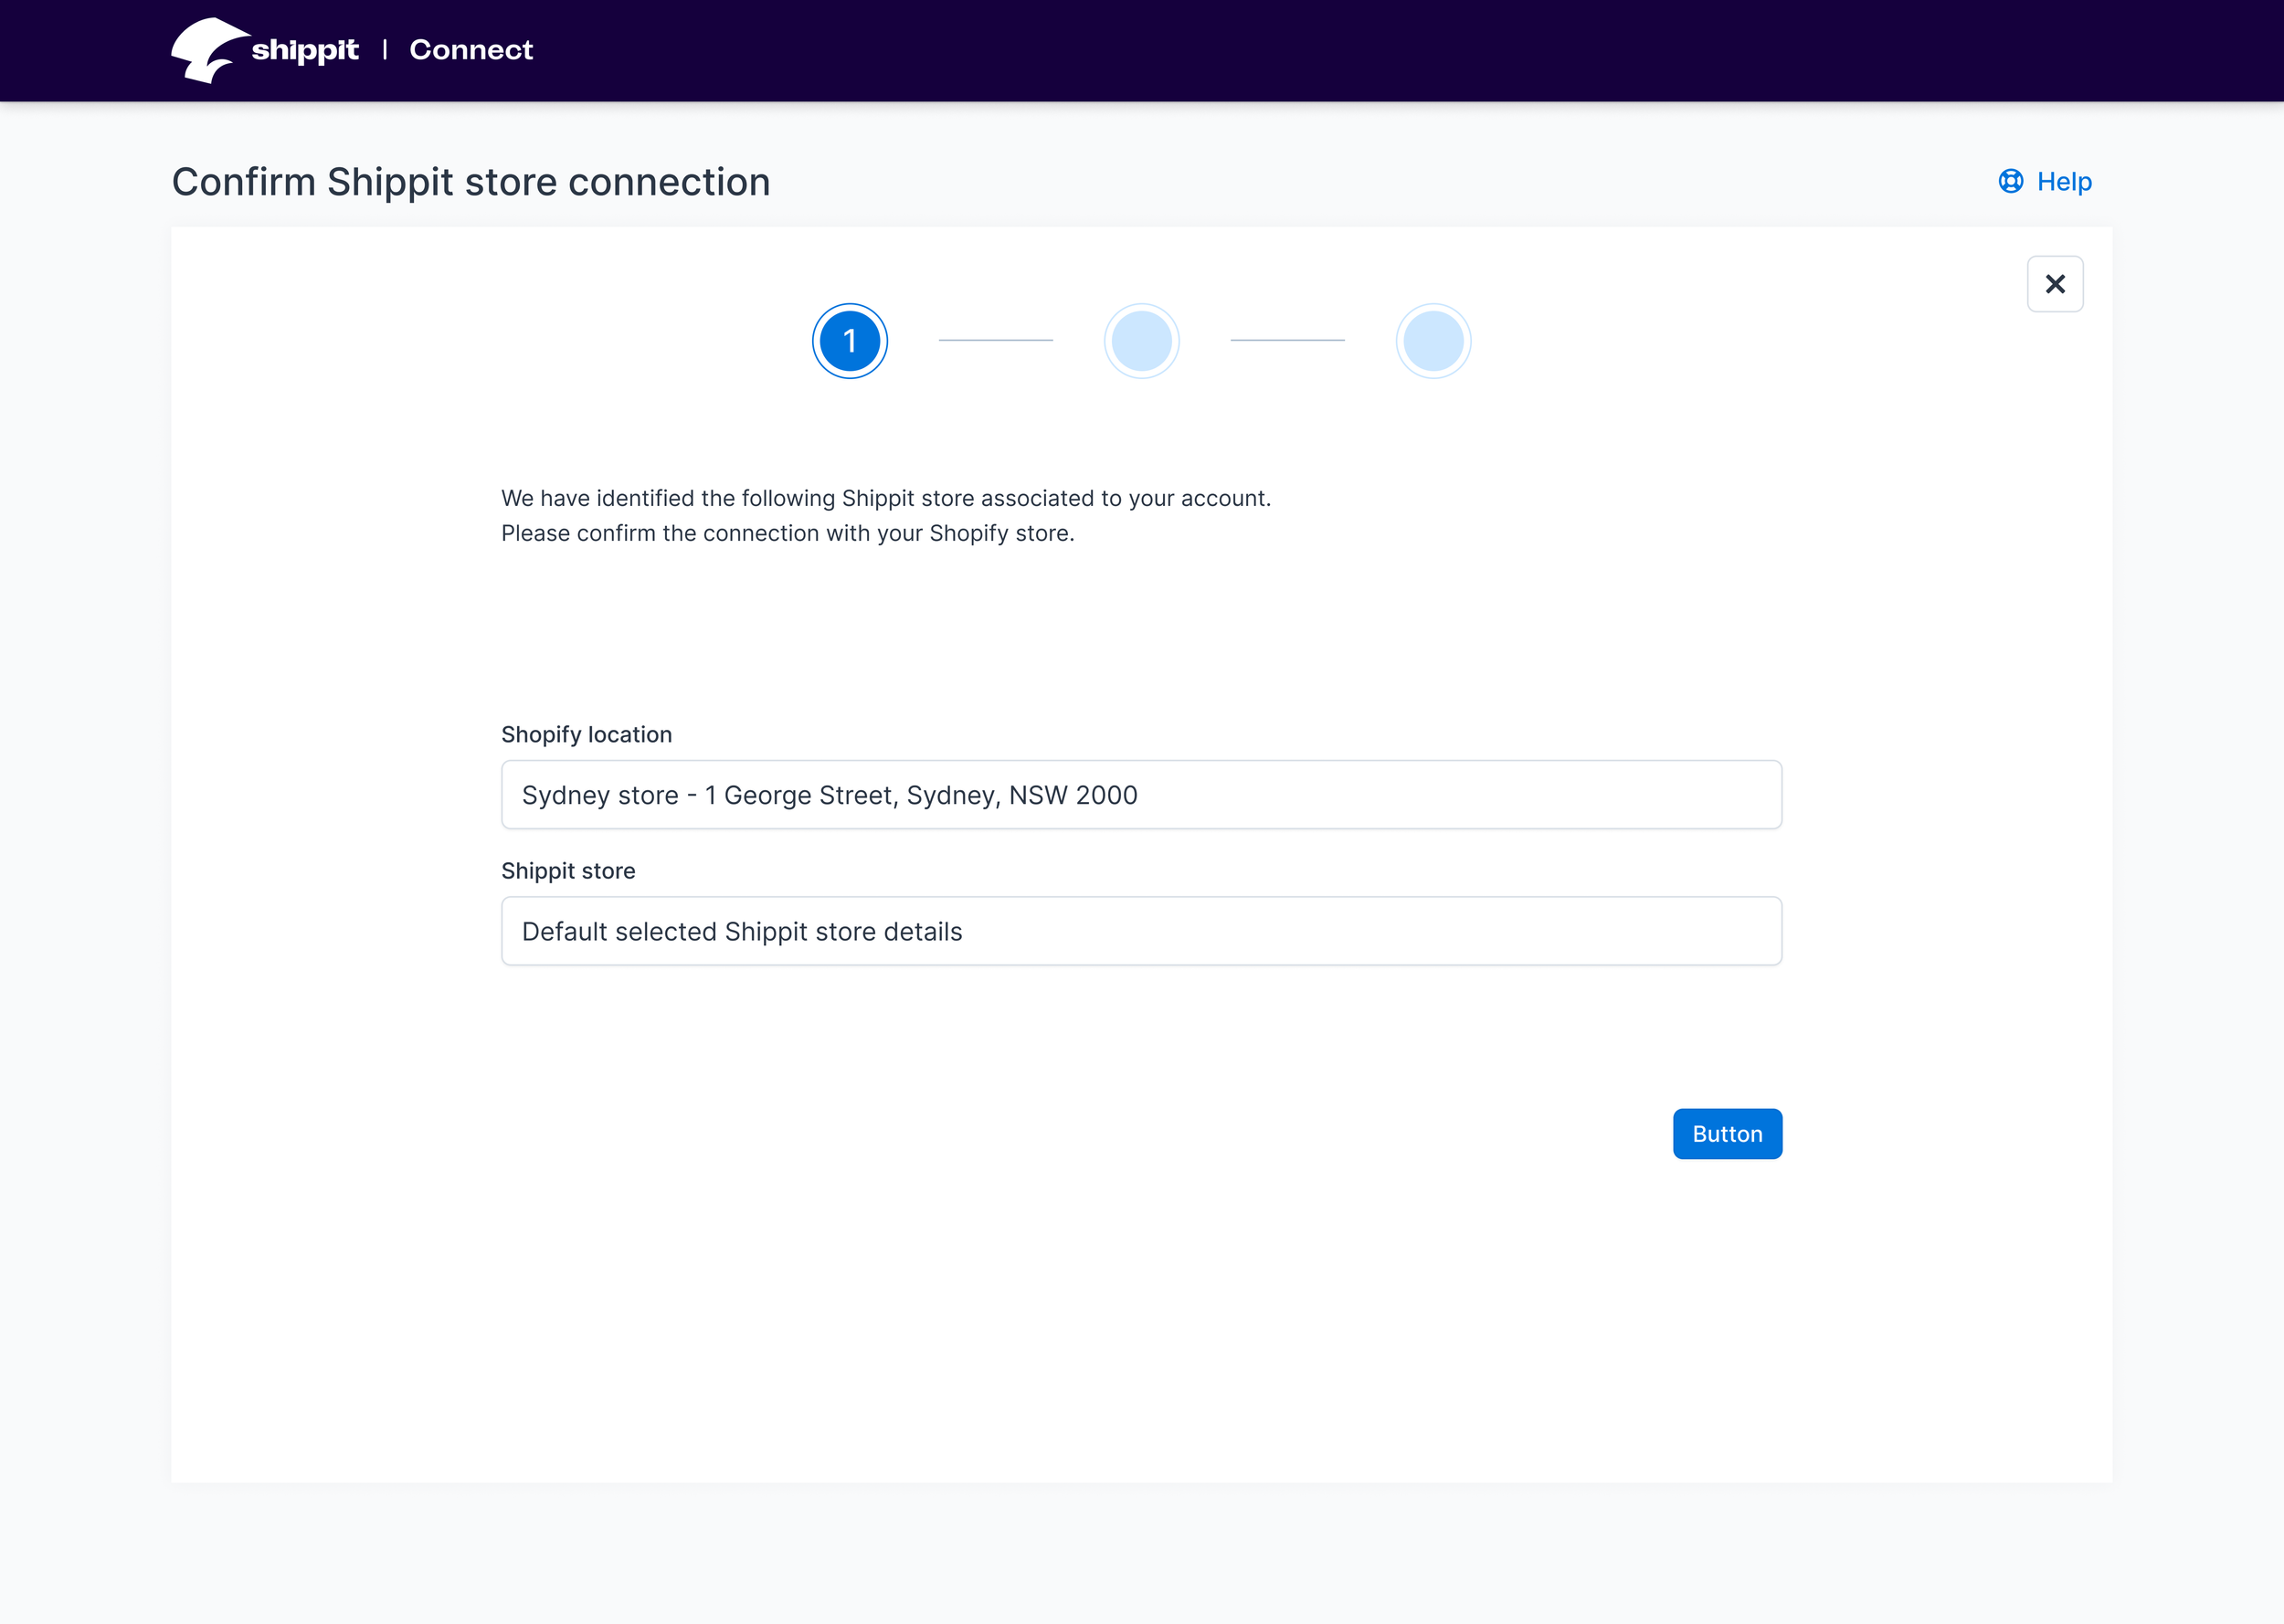This screenshot has width=2284, height=1624.
Task: Click the Sydney store address text
Action: click(x=829, y=795)
